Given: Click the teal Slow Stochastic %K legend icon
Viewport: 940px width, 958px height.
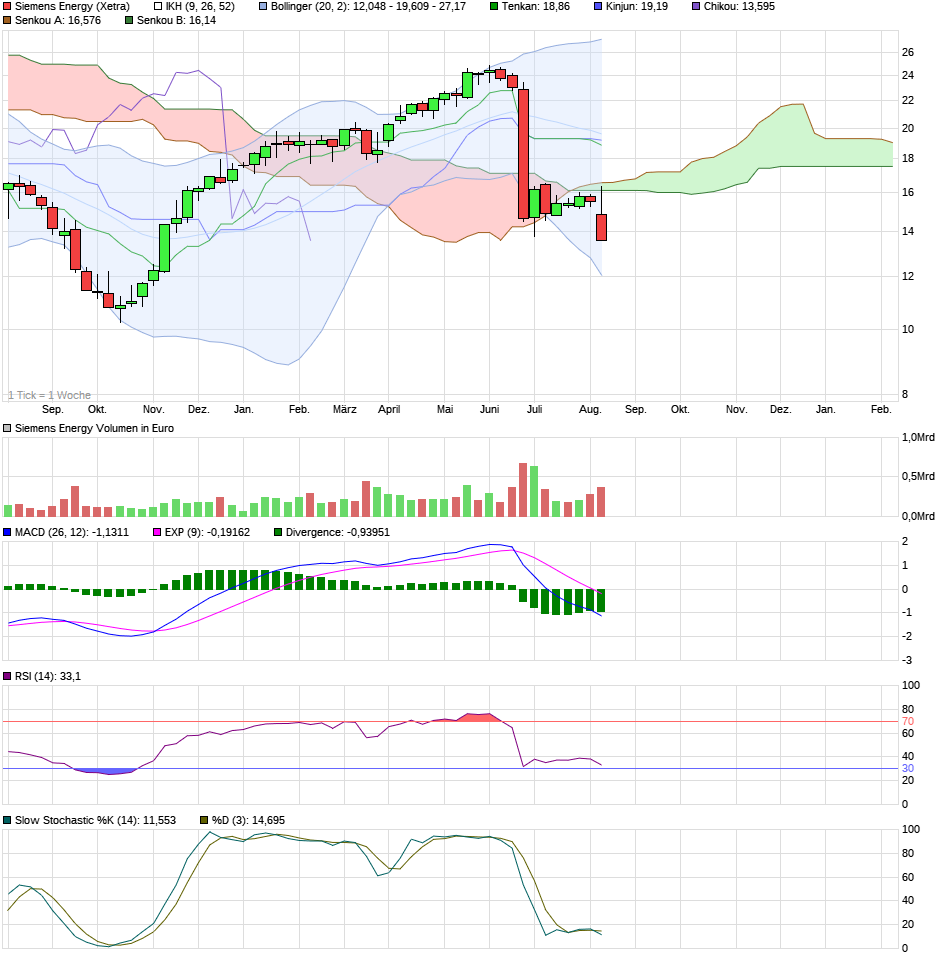Looking at the screenshot, I should tap(9, 818).
